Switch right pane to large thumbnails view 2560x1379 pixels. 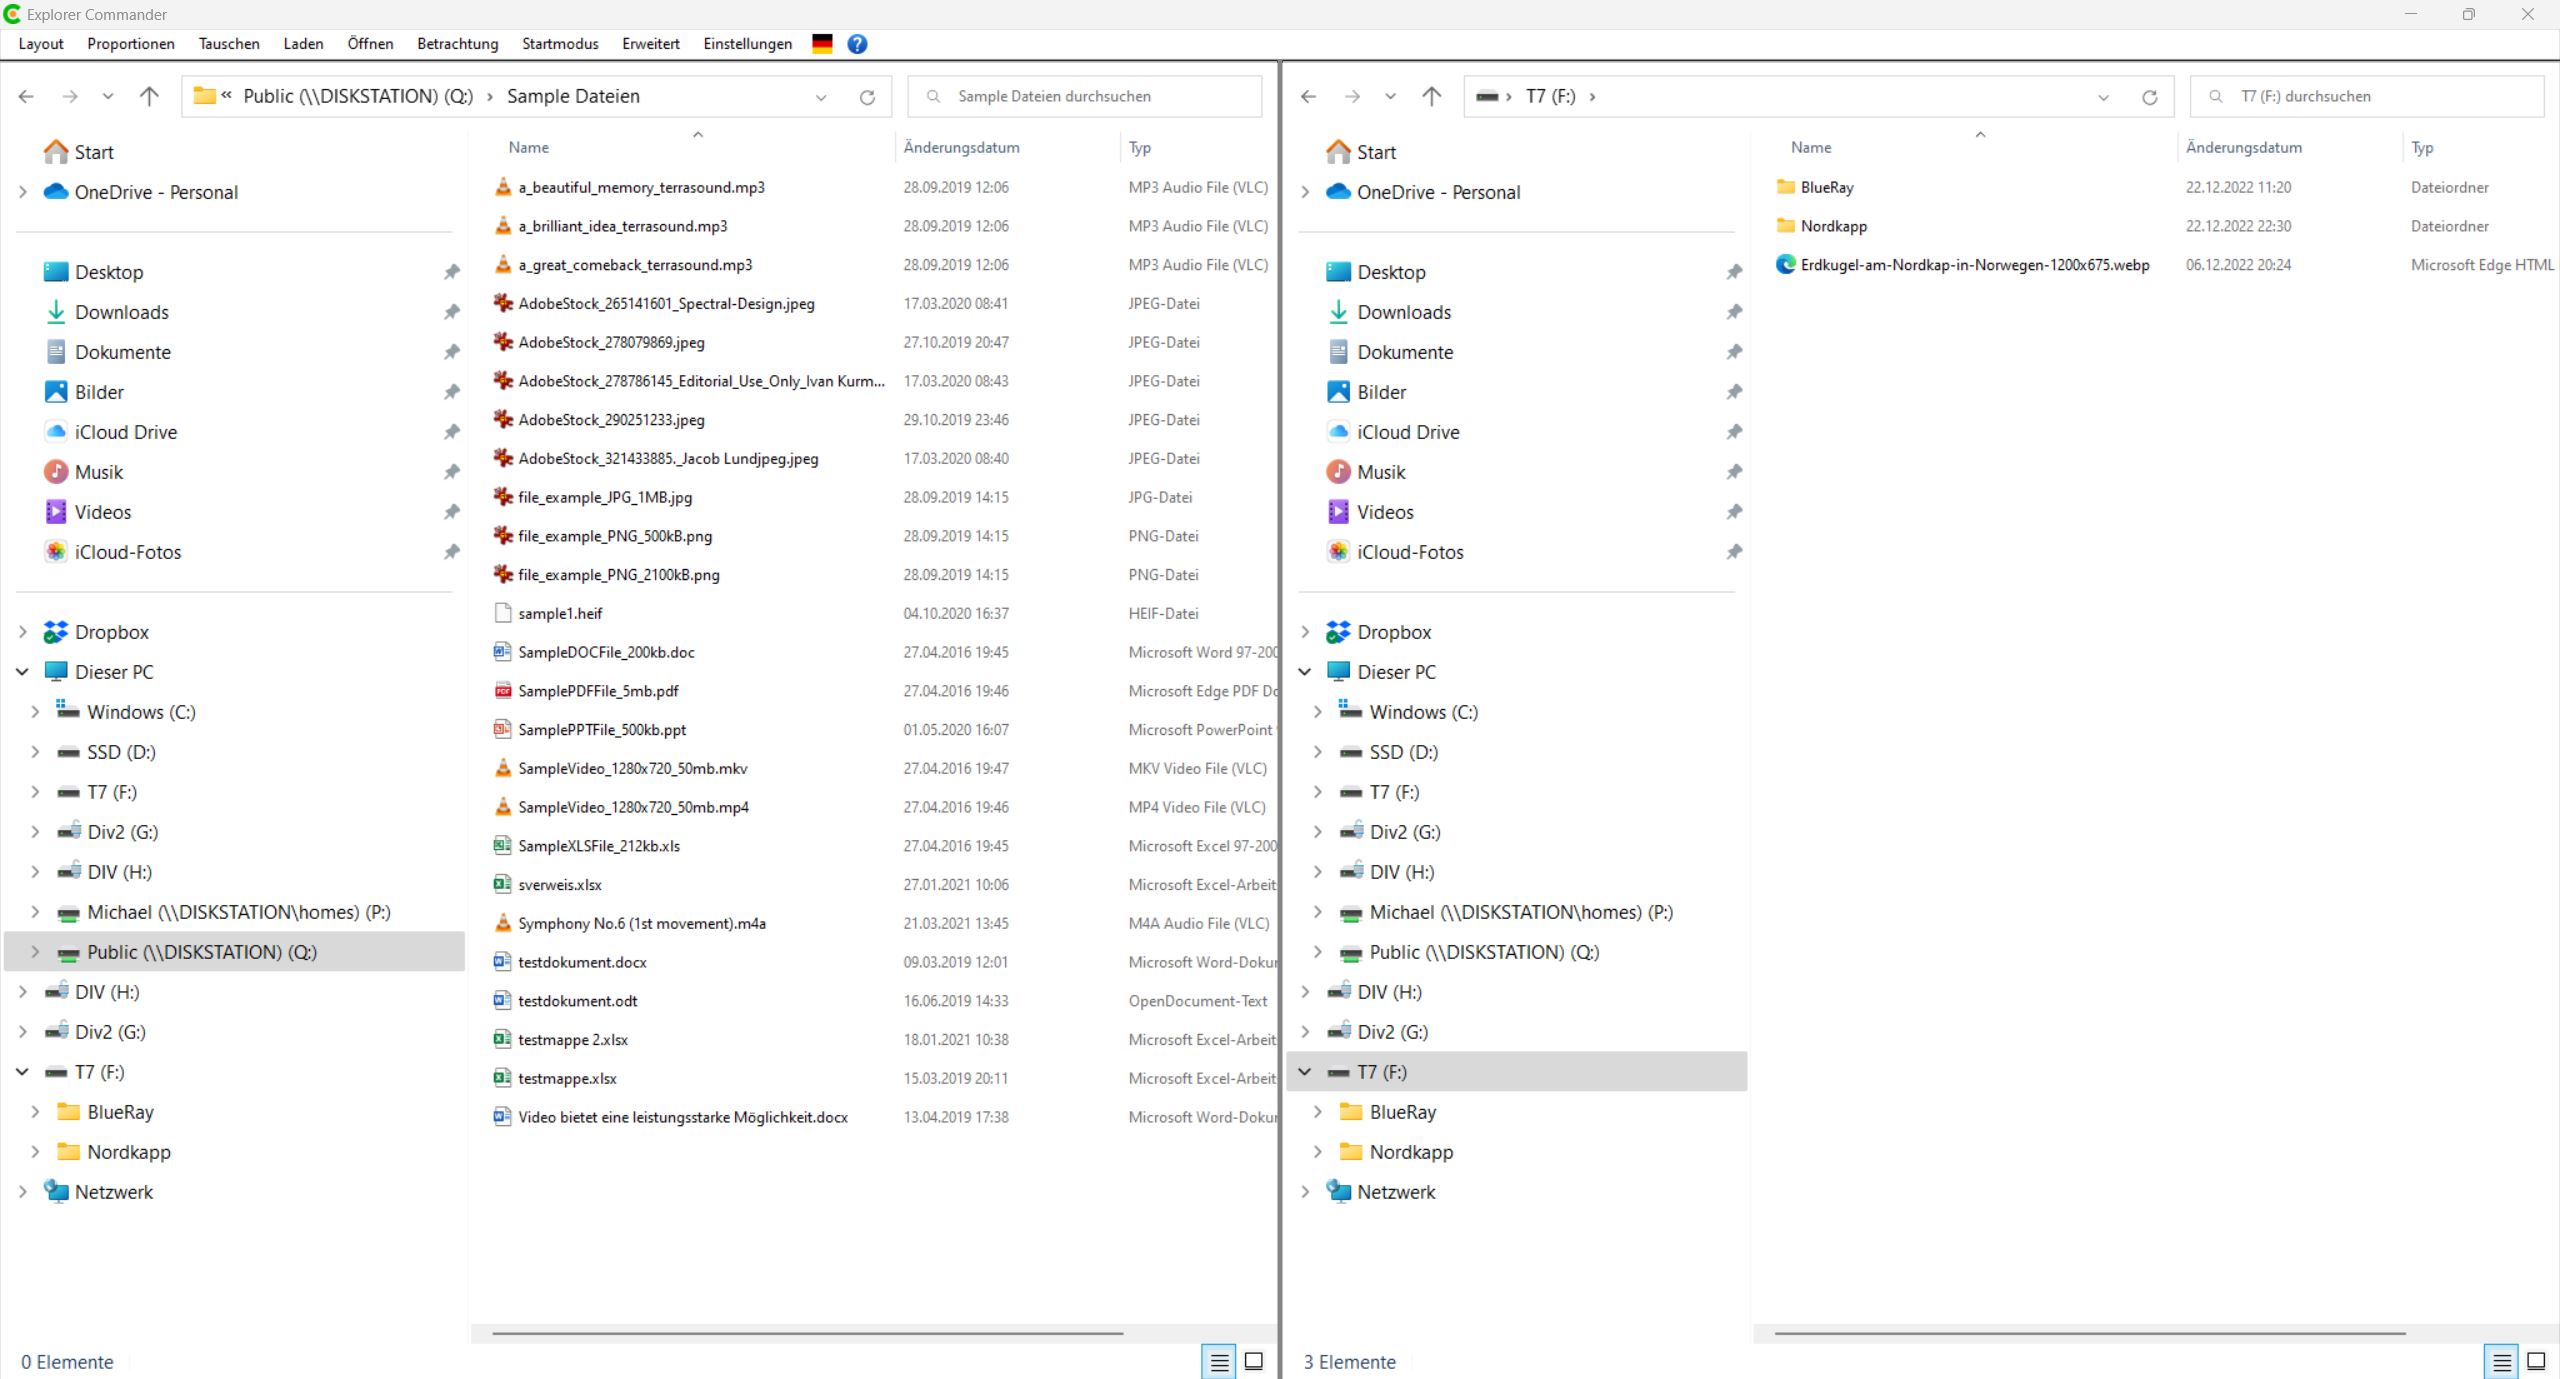pyautogui.click(x=2536, y=1362)
